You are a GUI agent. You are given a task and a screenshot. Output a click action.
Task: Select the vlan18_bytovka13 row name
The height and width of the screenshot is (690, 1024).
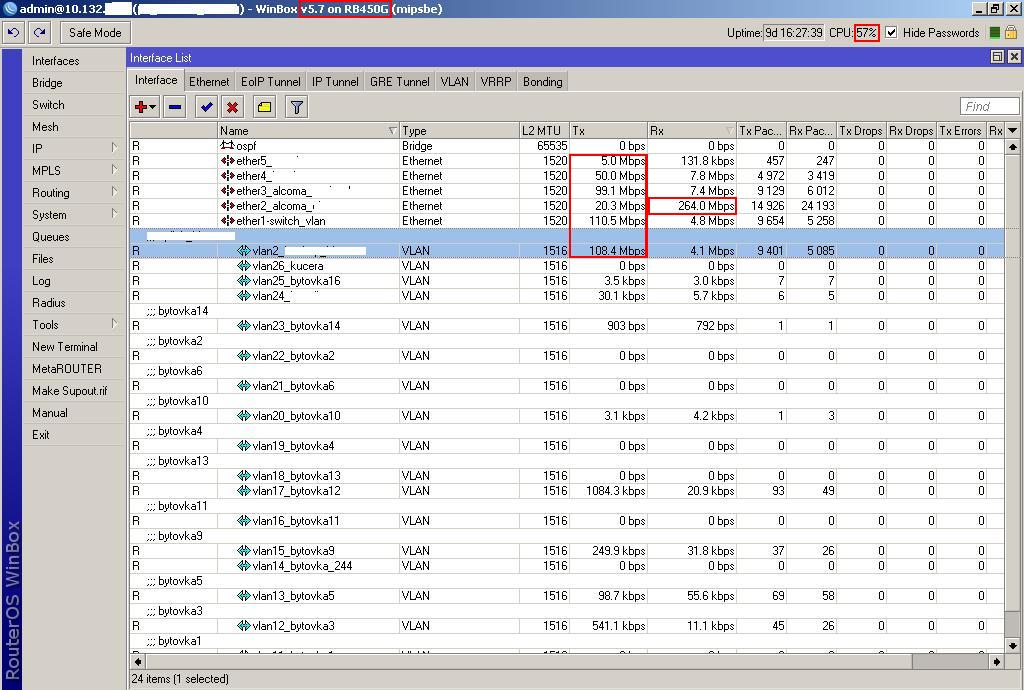[x=296, y=476]
